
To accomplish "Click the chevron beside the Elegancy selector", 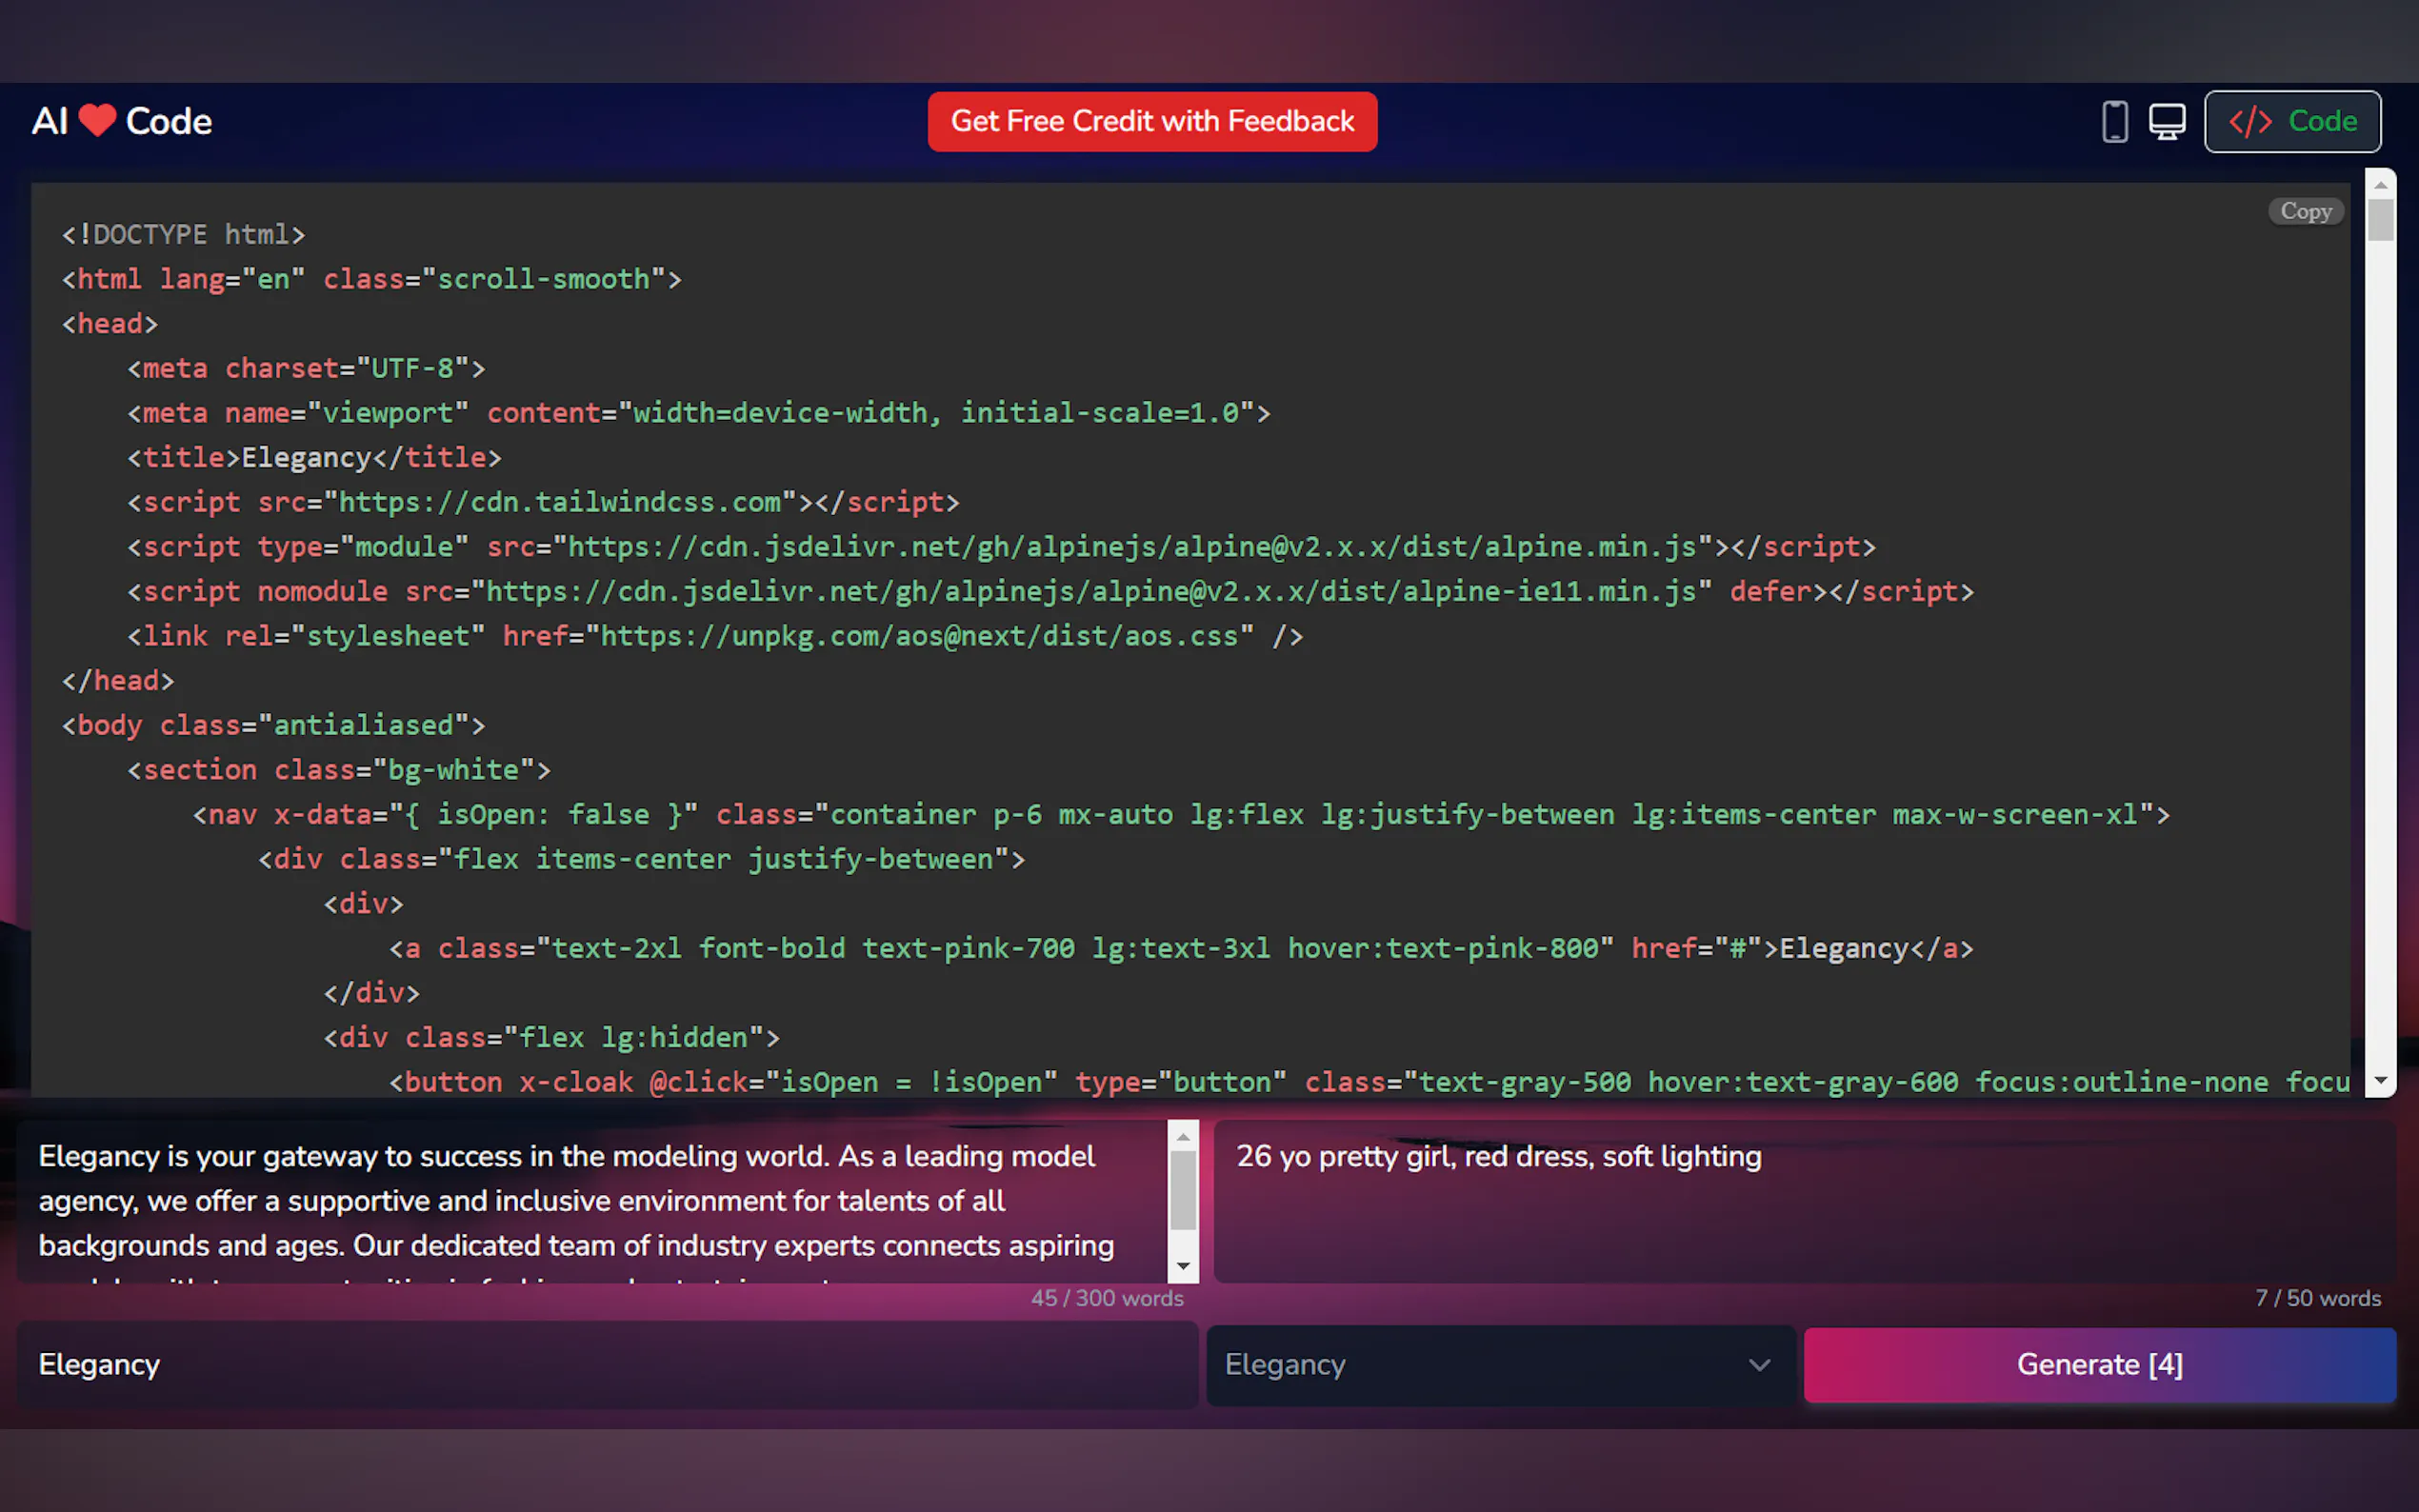I will coord(1757,1365).
